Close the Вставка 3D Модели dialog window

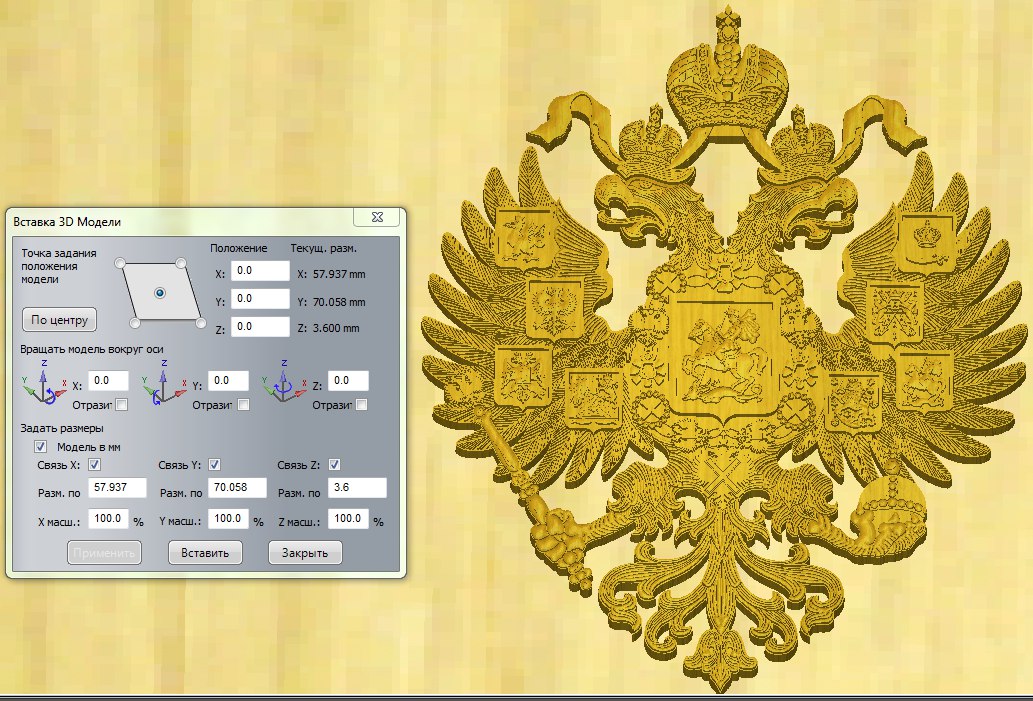point(379,216)
